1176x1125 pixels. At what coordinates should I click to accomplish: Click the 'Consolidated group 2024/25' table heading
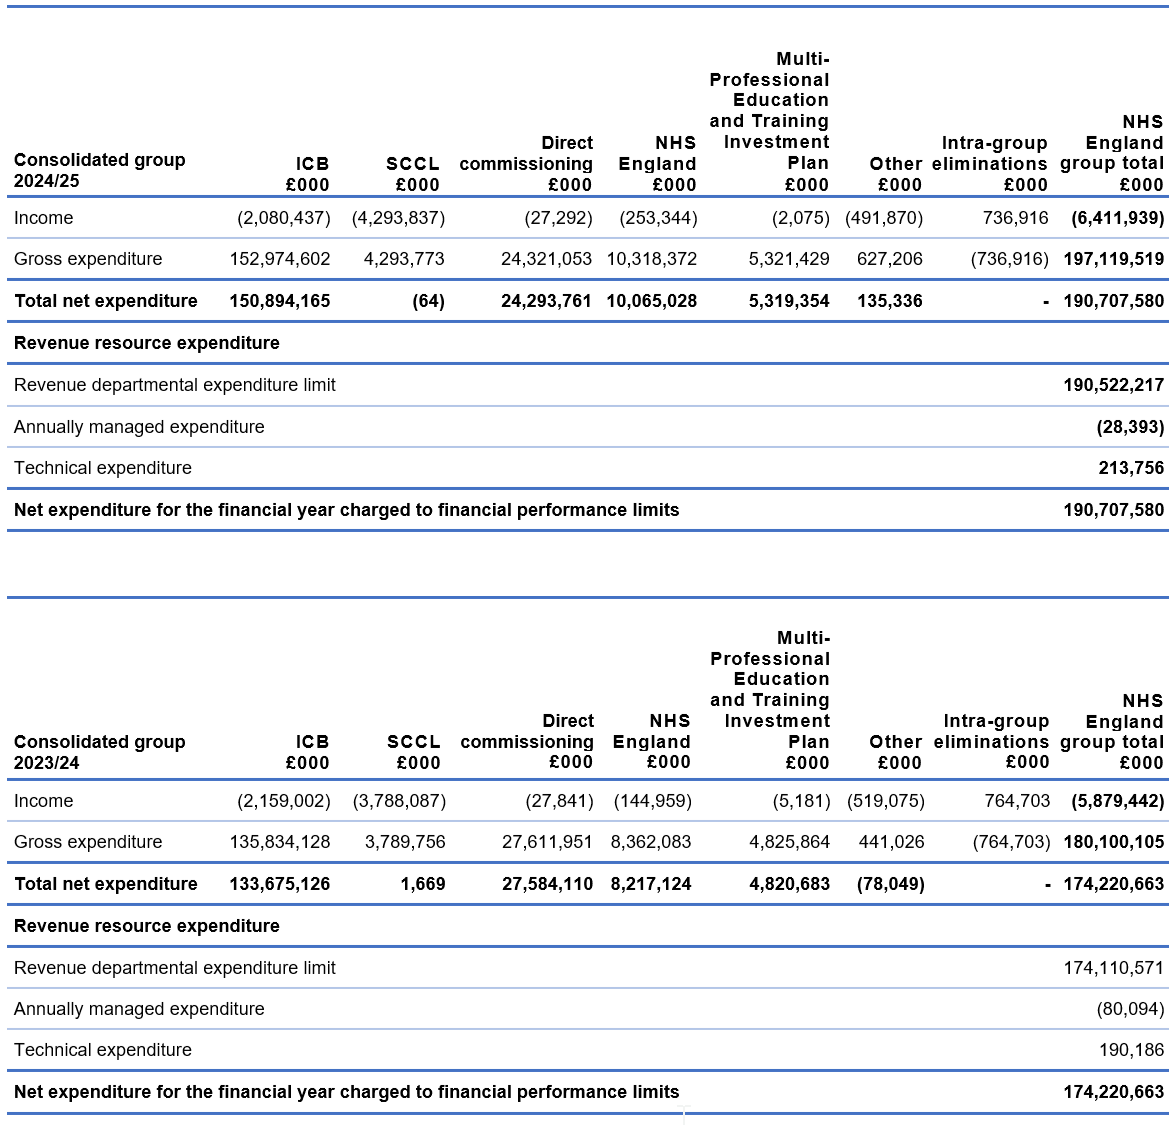pyautogui.click(x=99, y=170)
